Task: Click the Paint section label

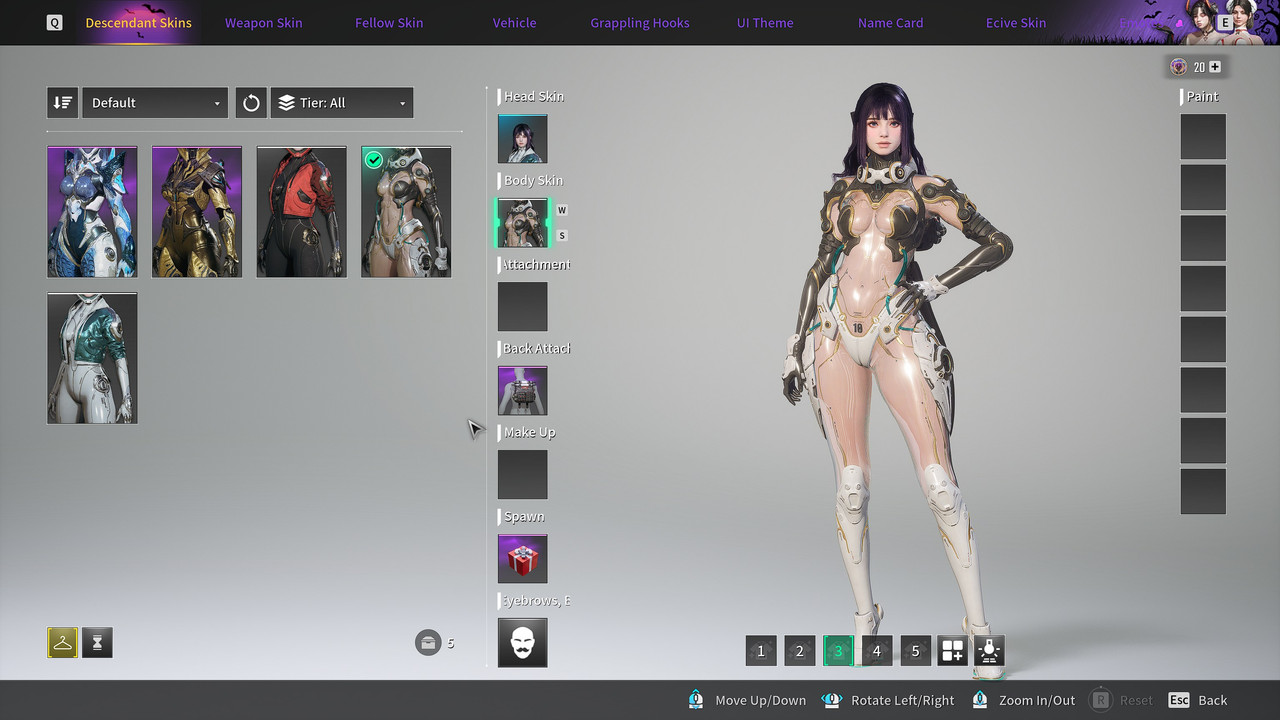Action: pos(1202,96)
